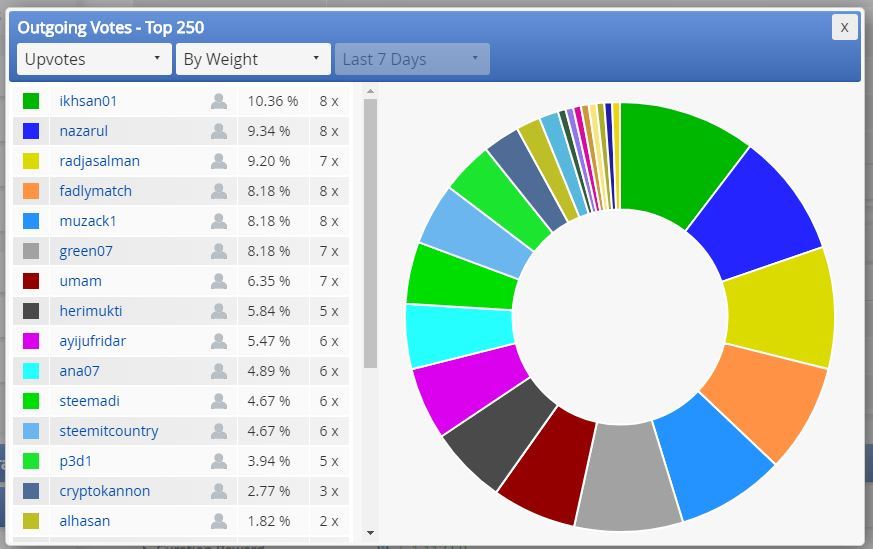Image resolution: width=873 pixels, height=549 pixels.
Task: Open profile icon beside radjasalman
Action: tap(219, 161)
